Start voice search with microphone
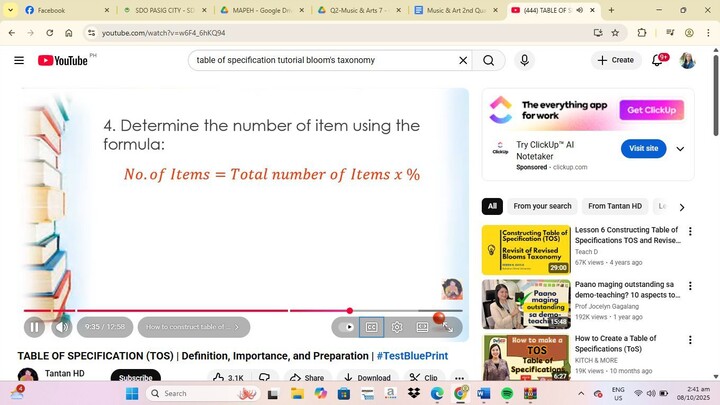720x405 pixels. pyautogui.click(x=524, y=60)
